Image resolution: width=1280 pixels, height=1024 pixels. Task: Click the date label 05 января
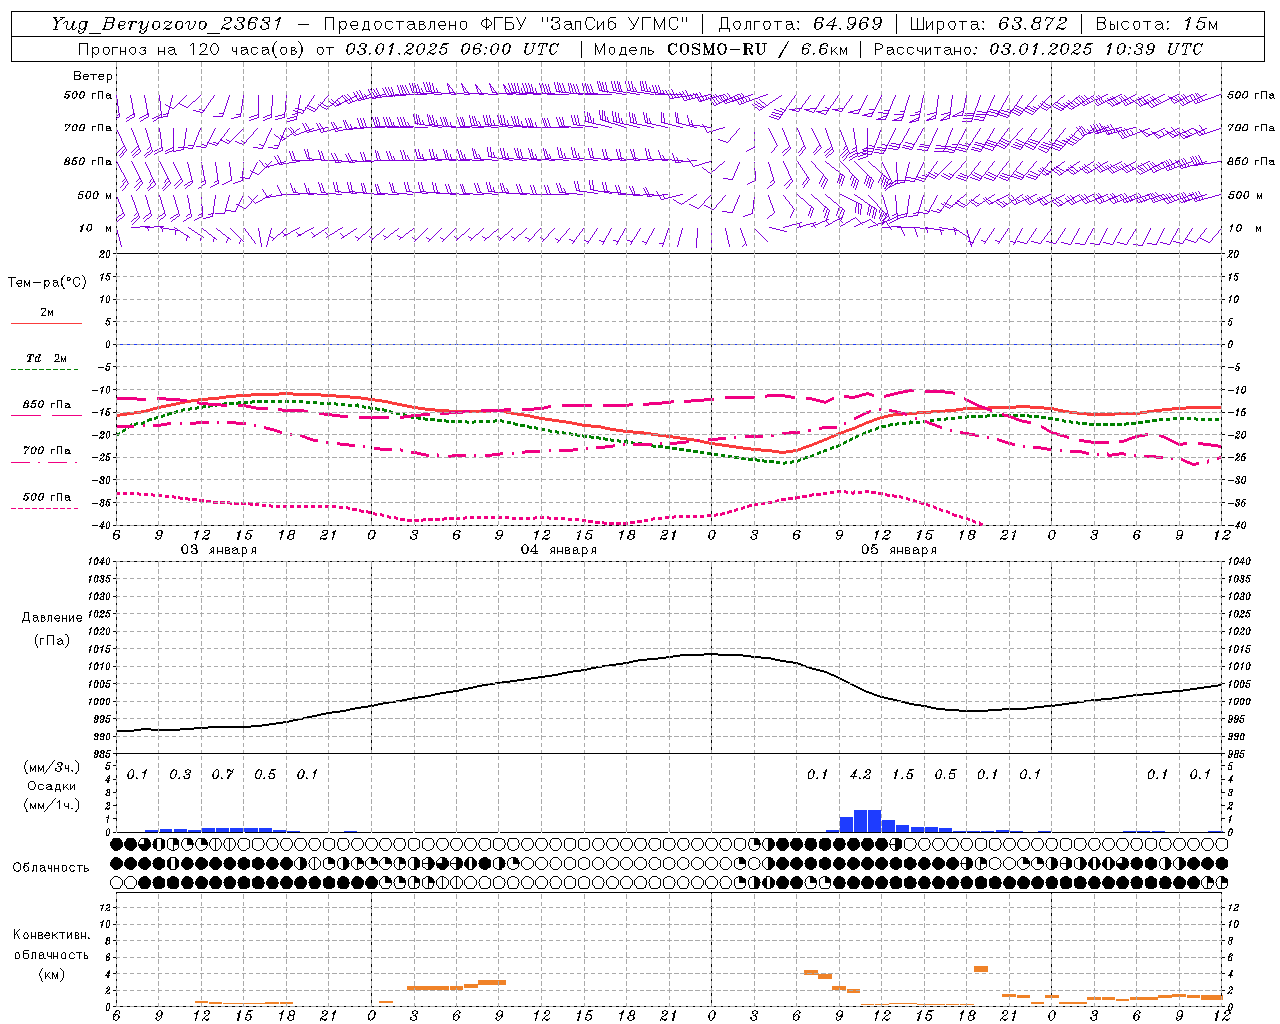coord(898,550)
